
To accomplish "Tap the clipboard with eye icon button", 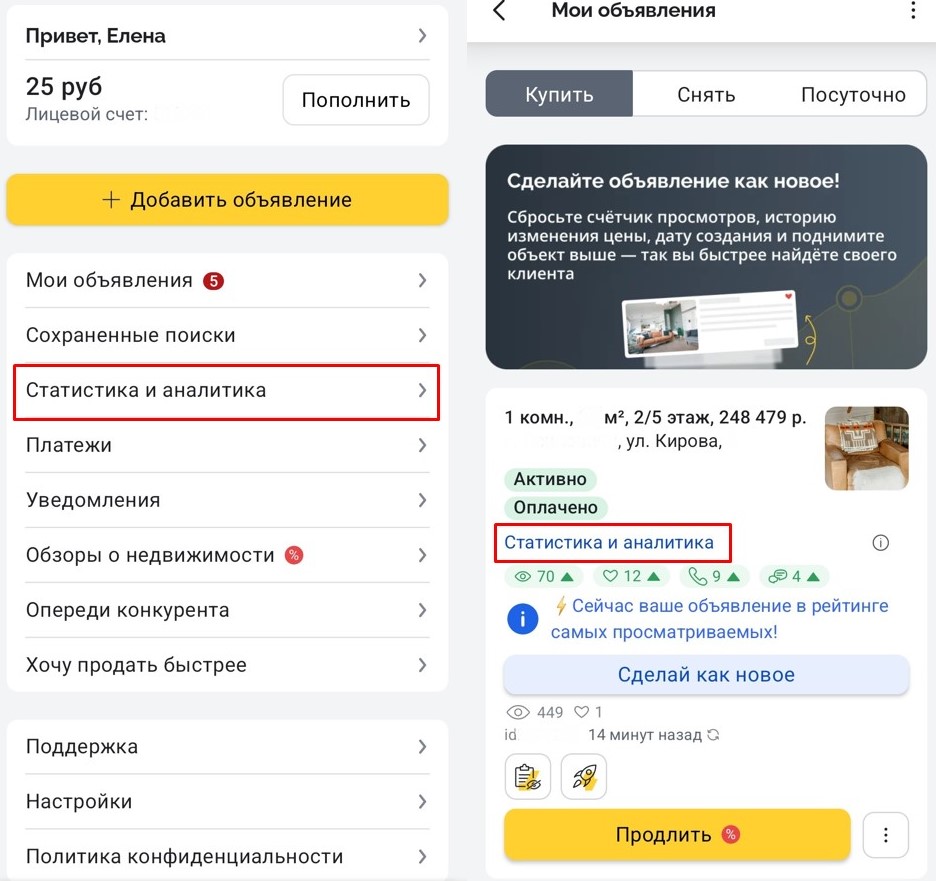I will (x=527, y=778).
